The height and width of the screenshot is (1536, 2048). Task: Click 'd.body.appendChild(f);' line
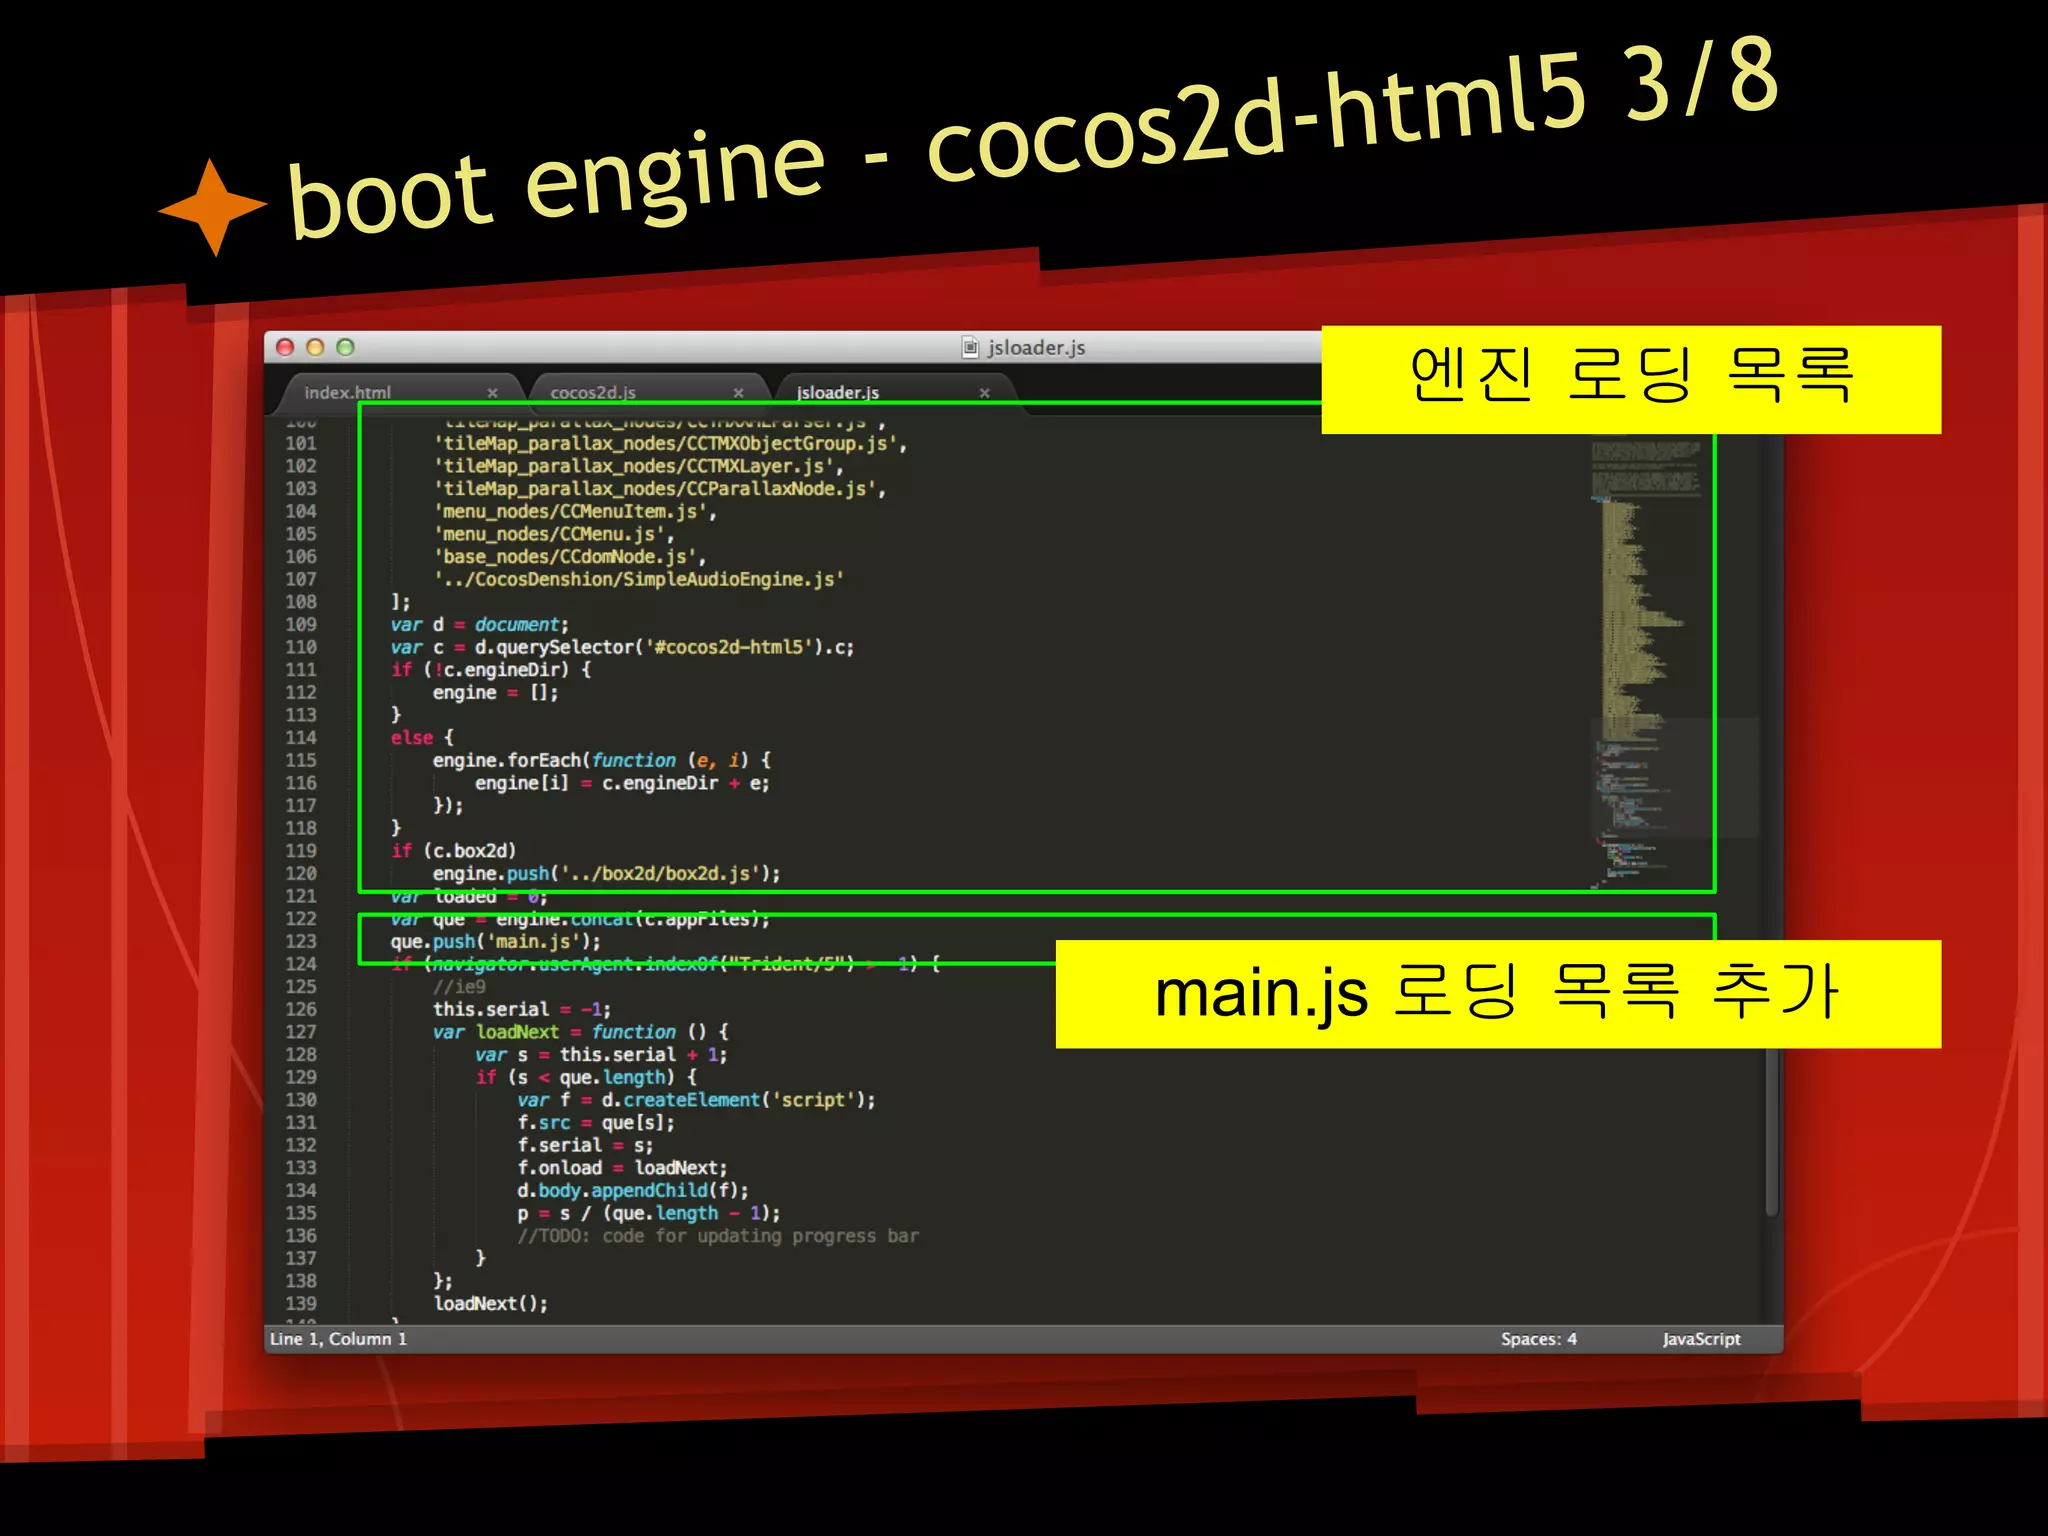632,1190
